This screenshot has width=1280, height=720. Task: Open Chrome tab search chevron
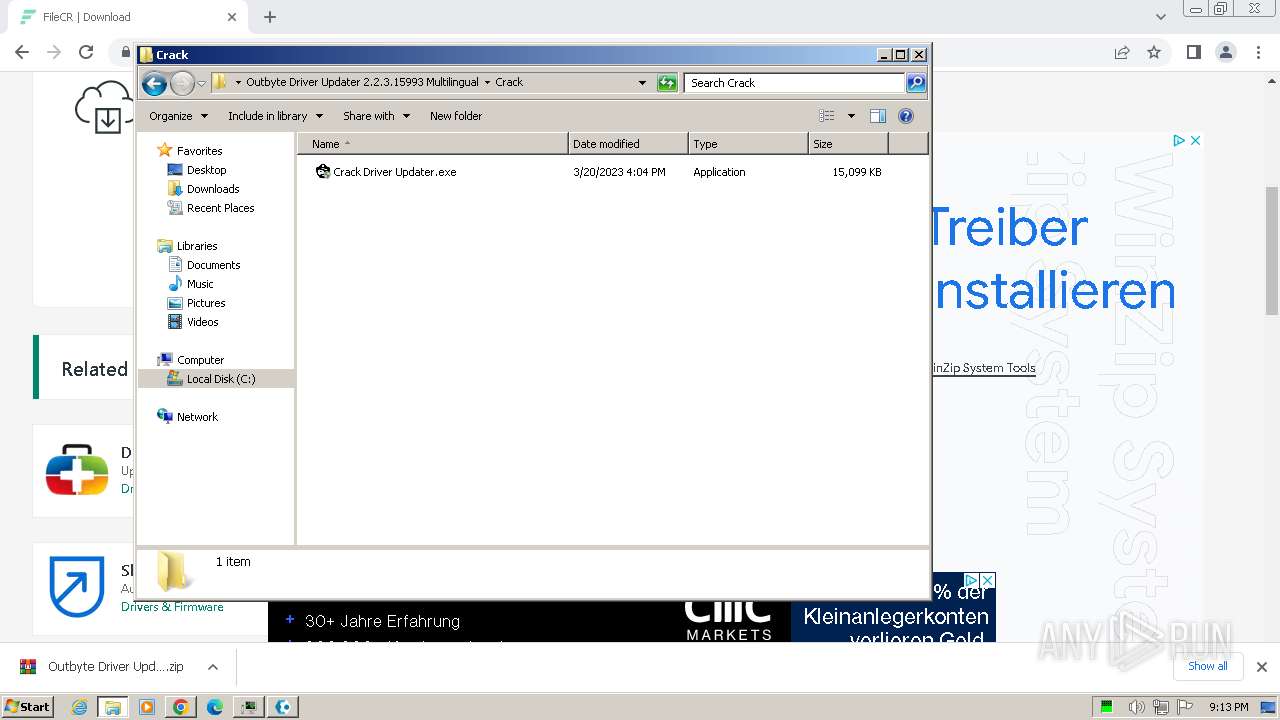pyautogui.click(x=1160, y=17)
